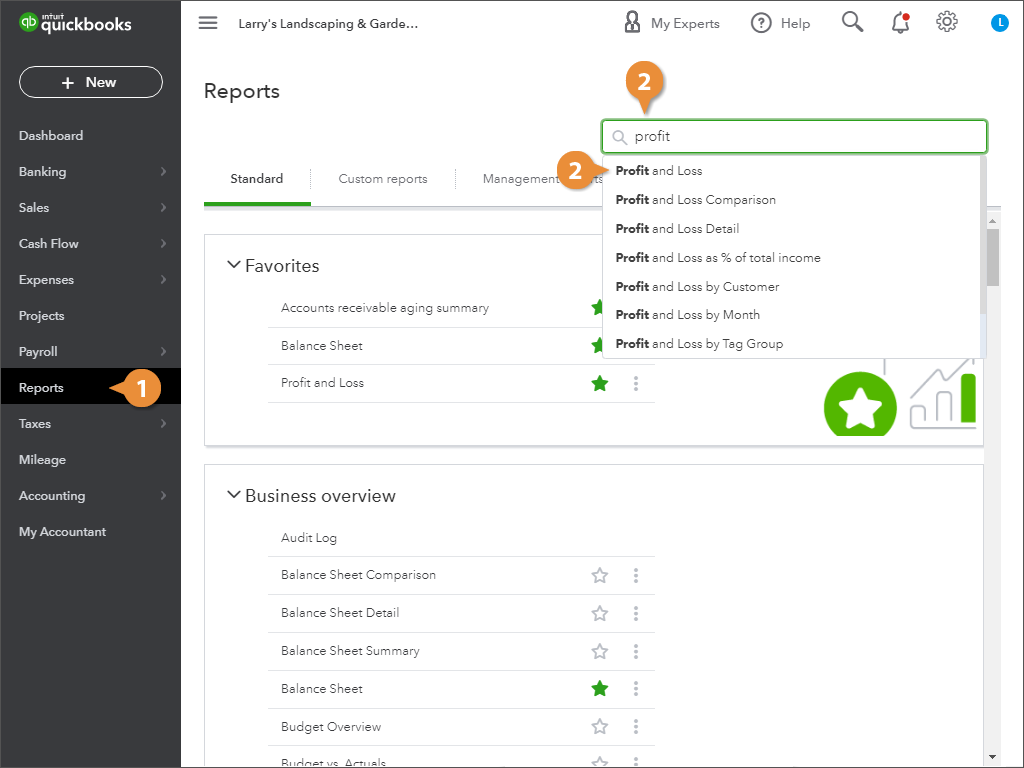Unfavorite the Profit and Loss report star

(600, 383)
